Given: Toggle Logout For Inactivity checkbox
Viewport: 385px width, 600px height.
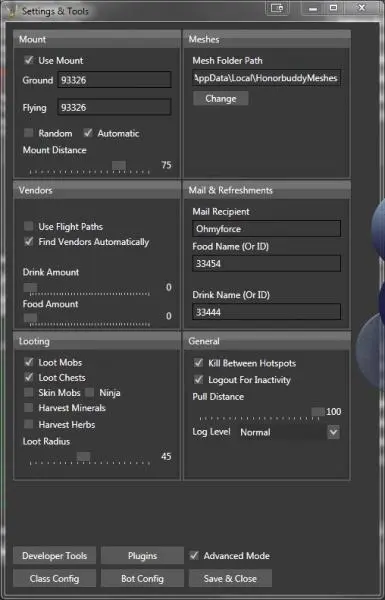Looking at the screenshot, I should click(198, 380).
